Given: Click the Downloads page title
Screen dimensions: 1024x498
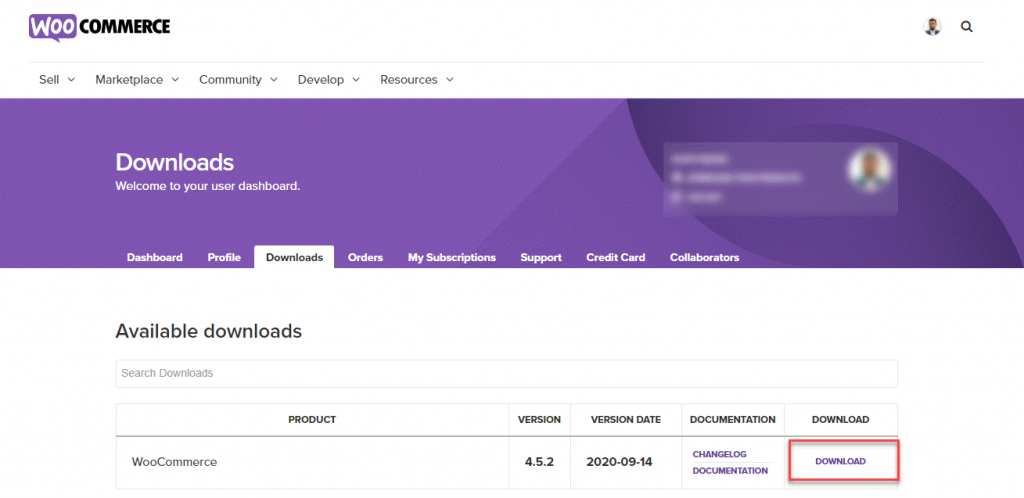Looking at the screenshot, I should [174, 162].
